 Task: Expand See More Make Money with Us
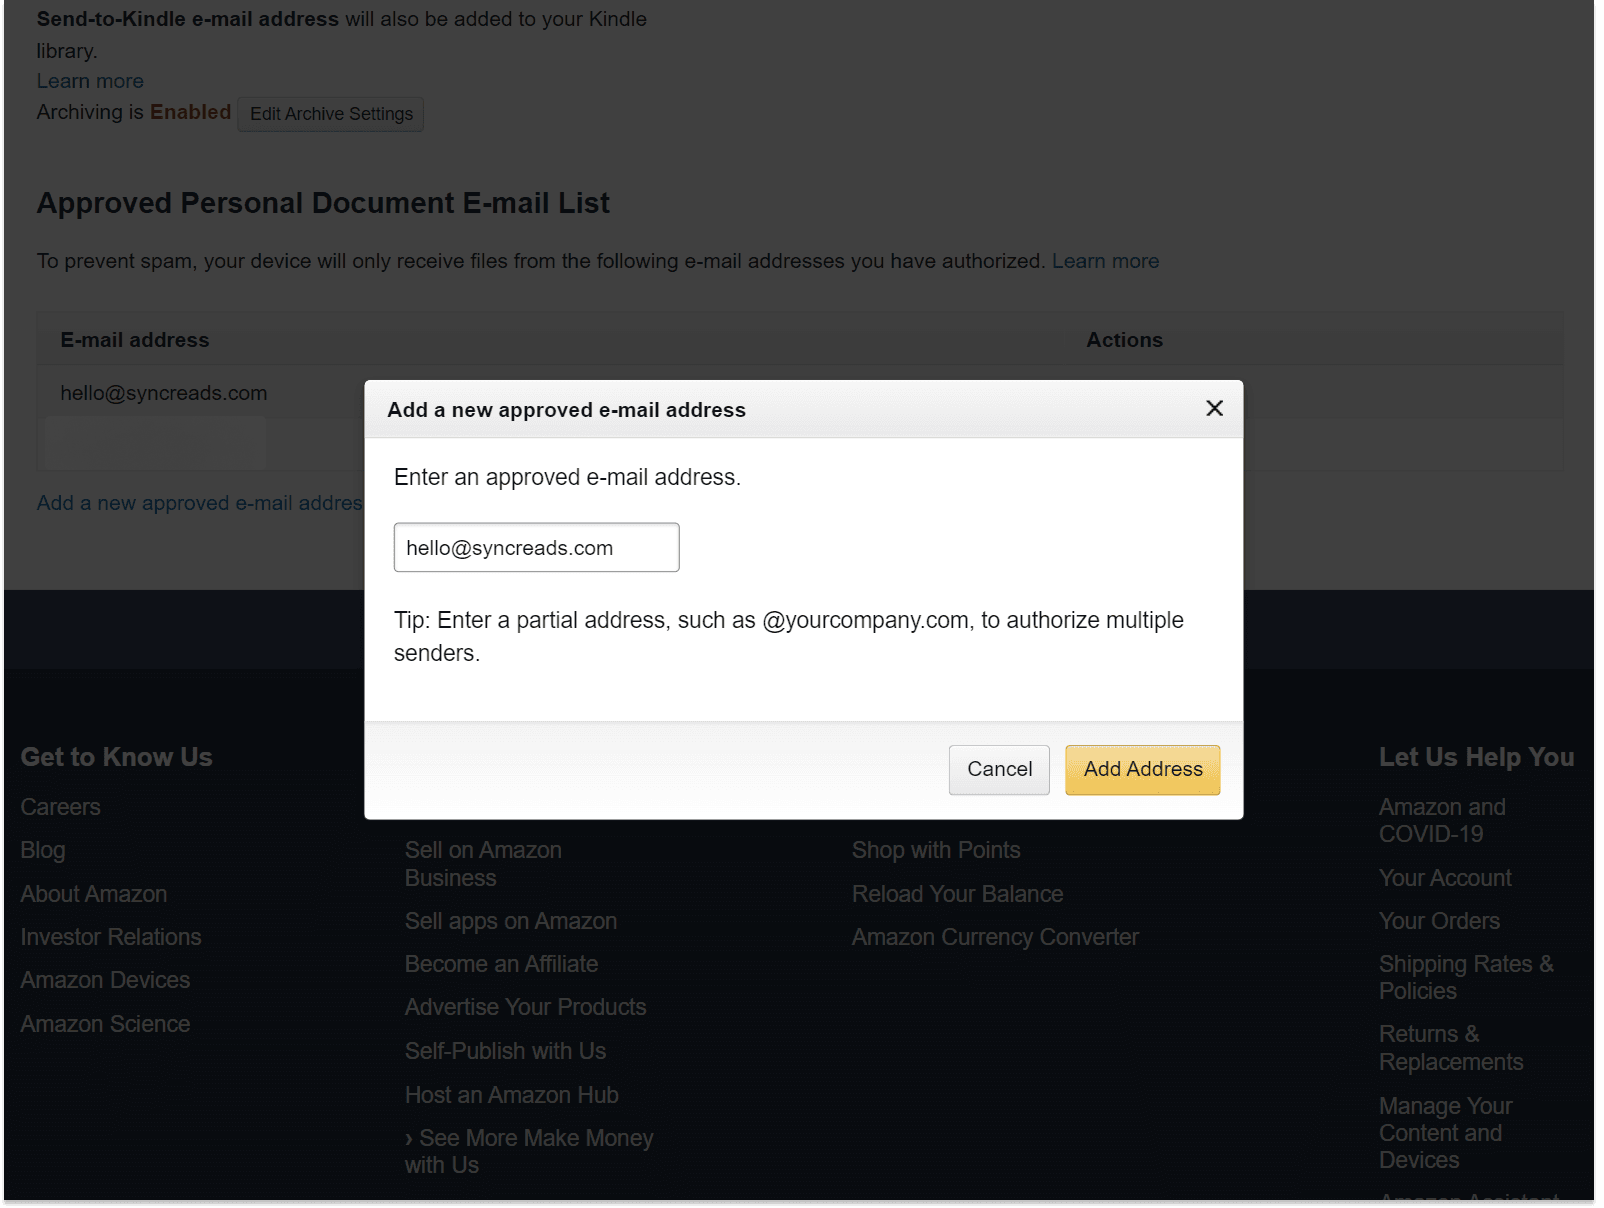click(x=528, y=1151)
